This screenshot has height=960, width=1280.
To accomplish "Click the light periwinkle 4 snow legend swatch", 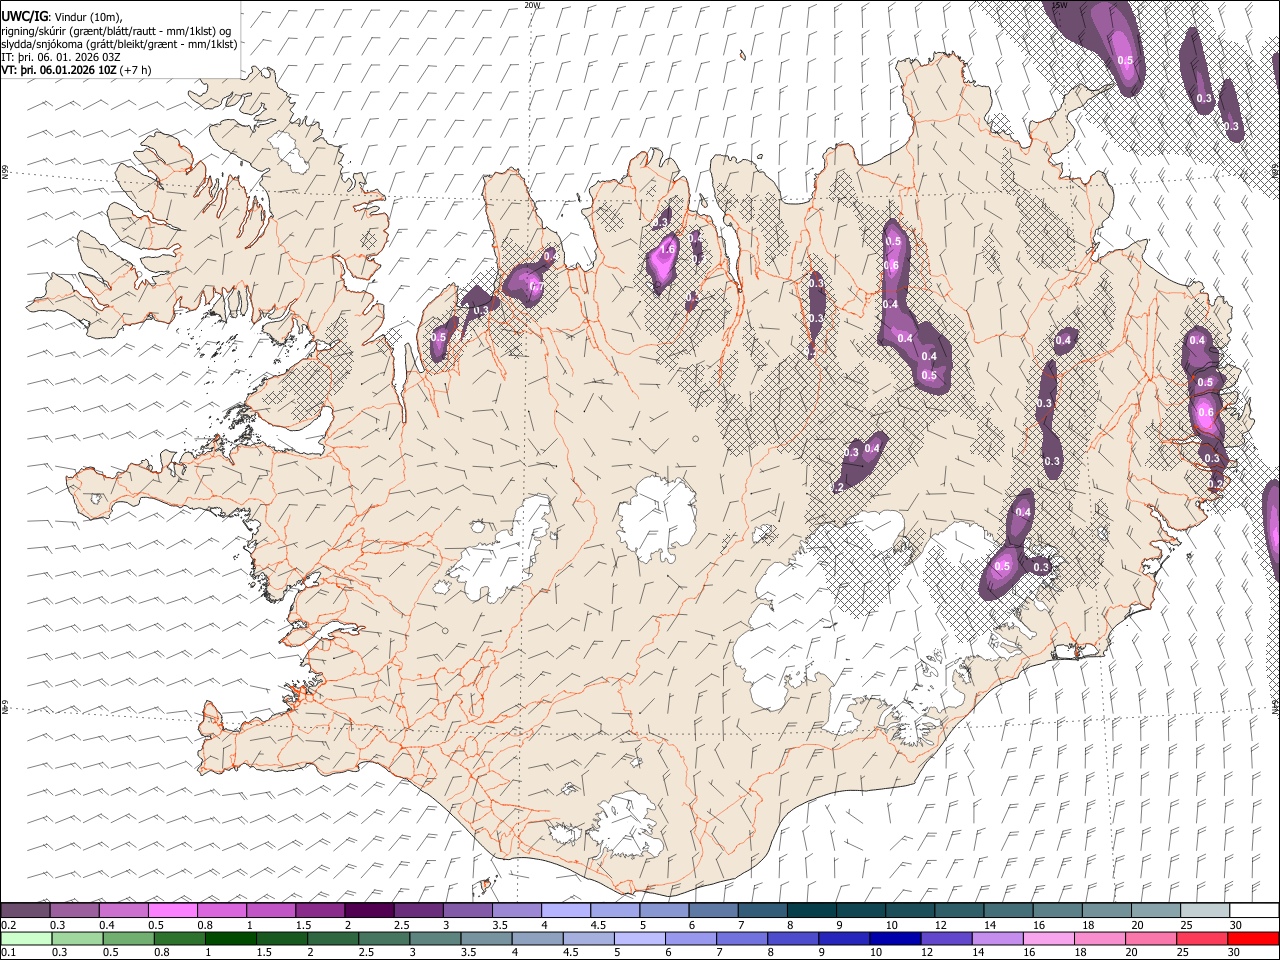I will pyautogui.click(x=566, y=911).
